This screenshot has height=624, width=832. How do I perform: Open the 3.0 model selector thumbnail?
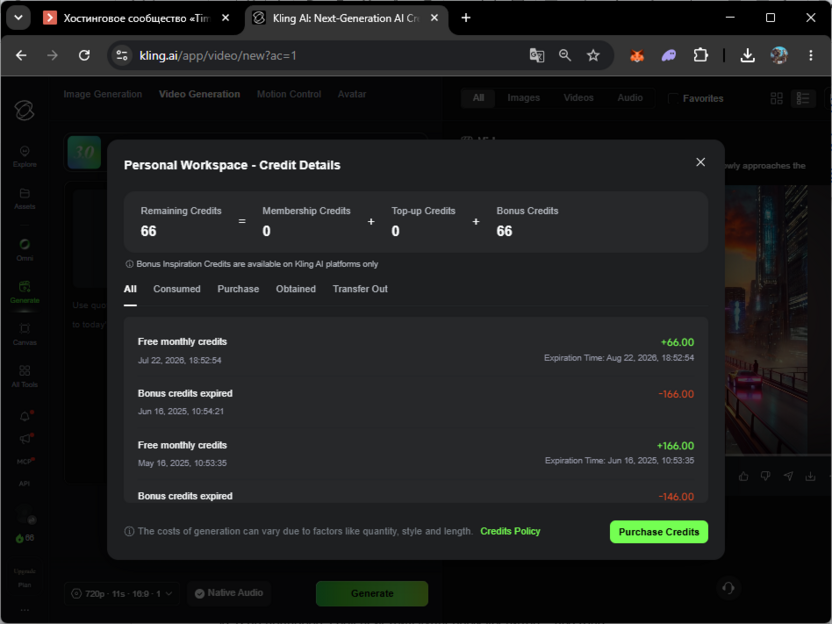click(84, 152)
